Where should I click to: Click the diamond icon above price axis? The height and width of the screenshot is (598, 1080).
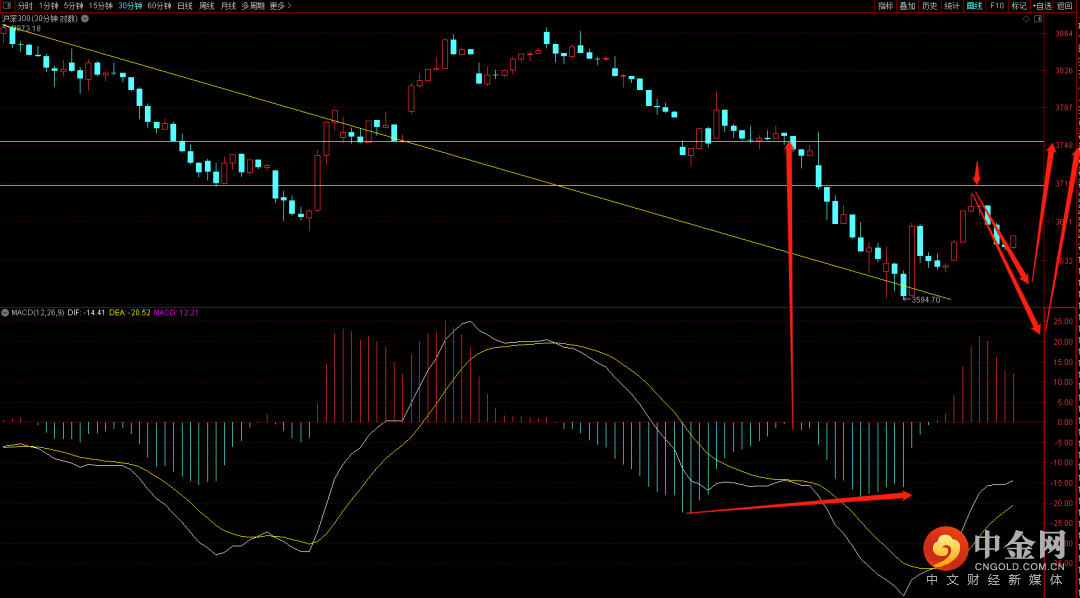pos(1026,19)
